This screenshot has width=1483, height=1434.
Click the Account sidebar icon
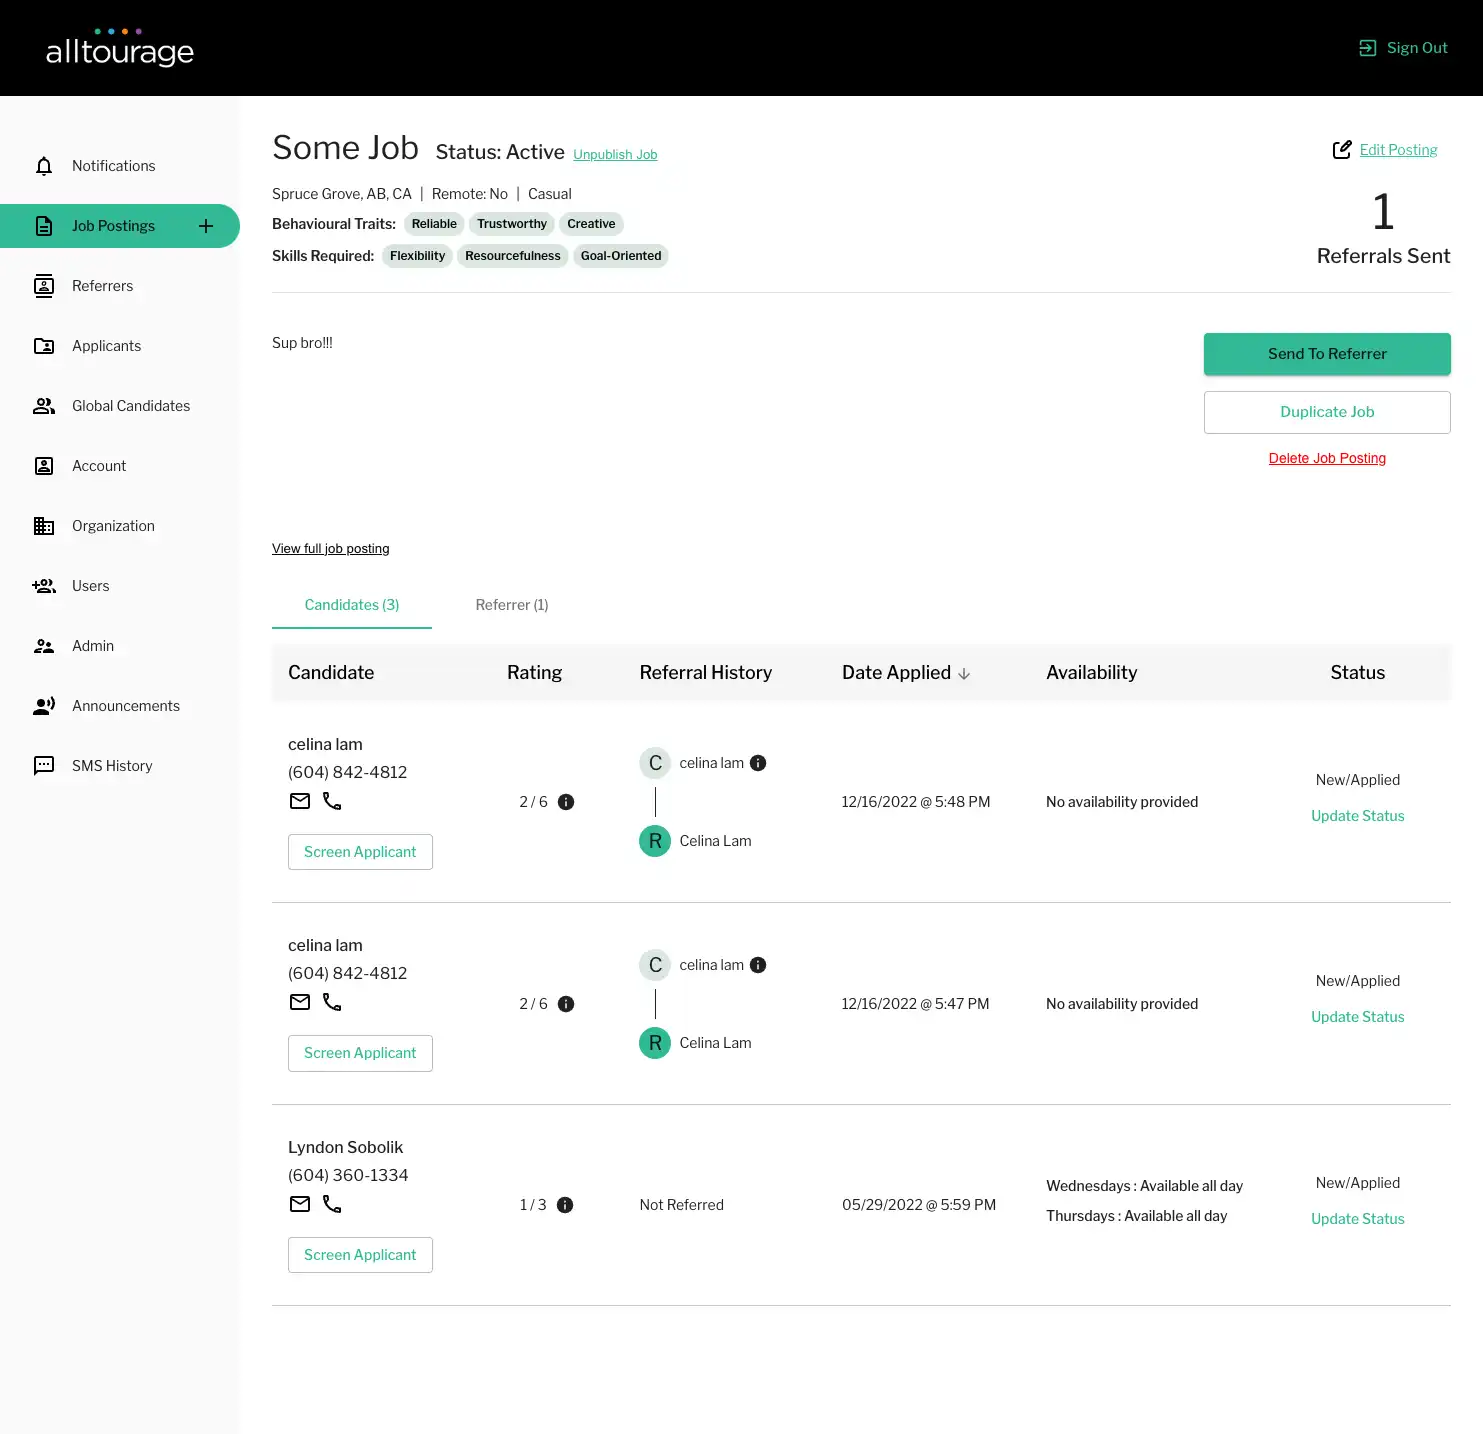coord(44,466)
